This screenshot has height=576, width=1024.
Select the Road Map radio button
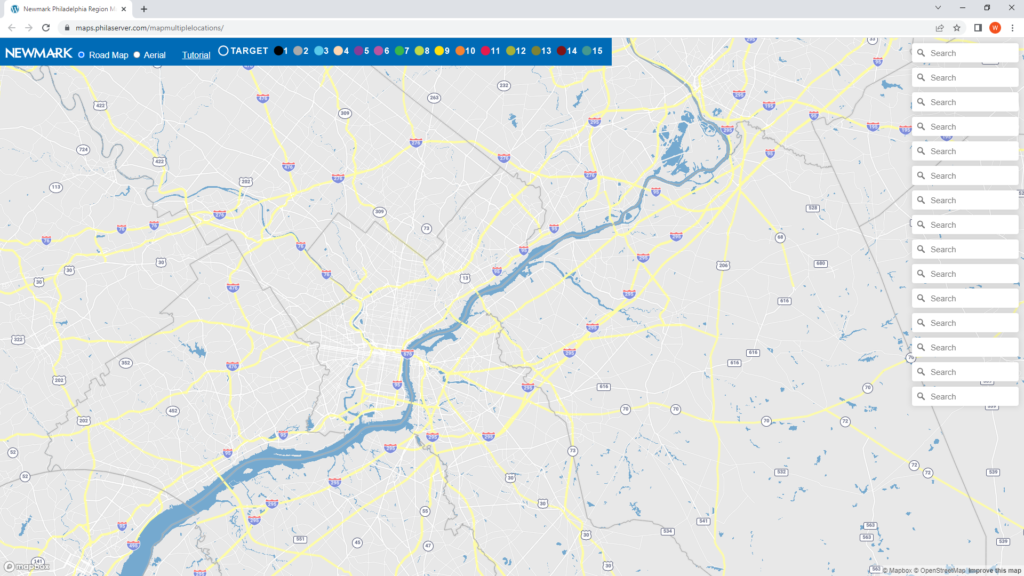[x=81, y=55]
